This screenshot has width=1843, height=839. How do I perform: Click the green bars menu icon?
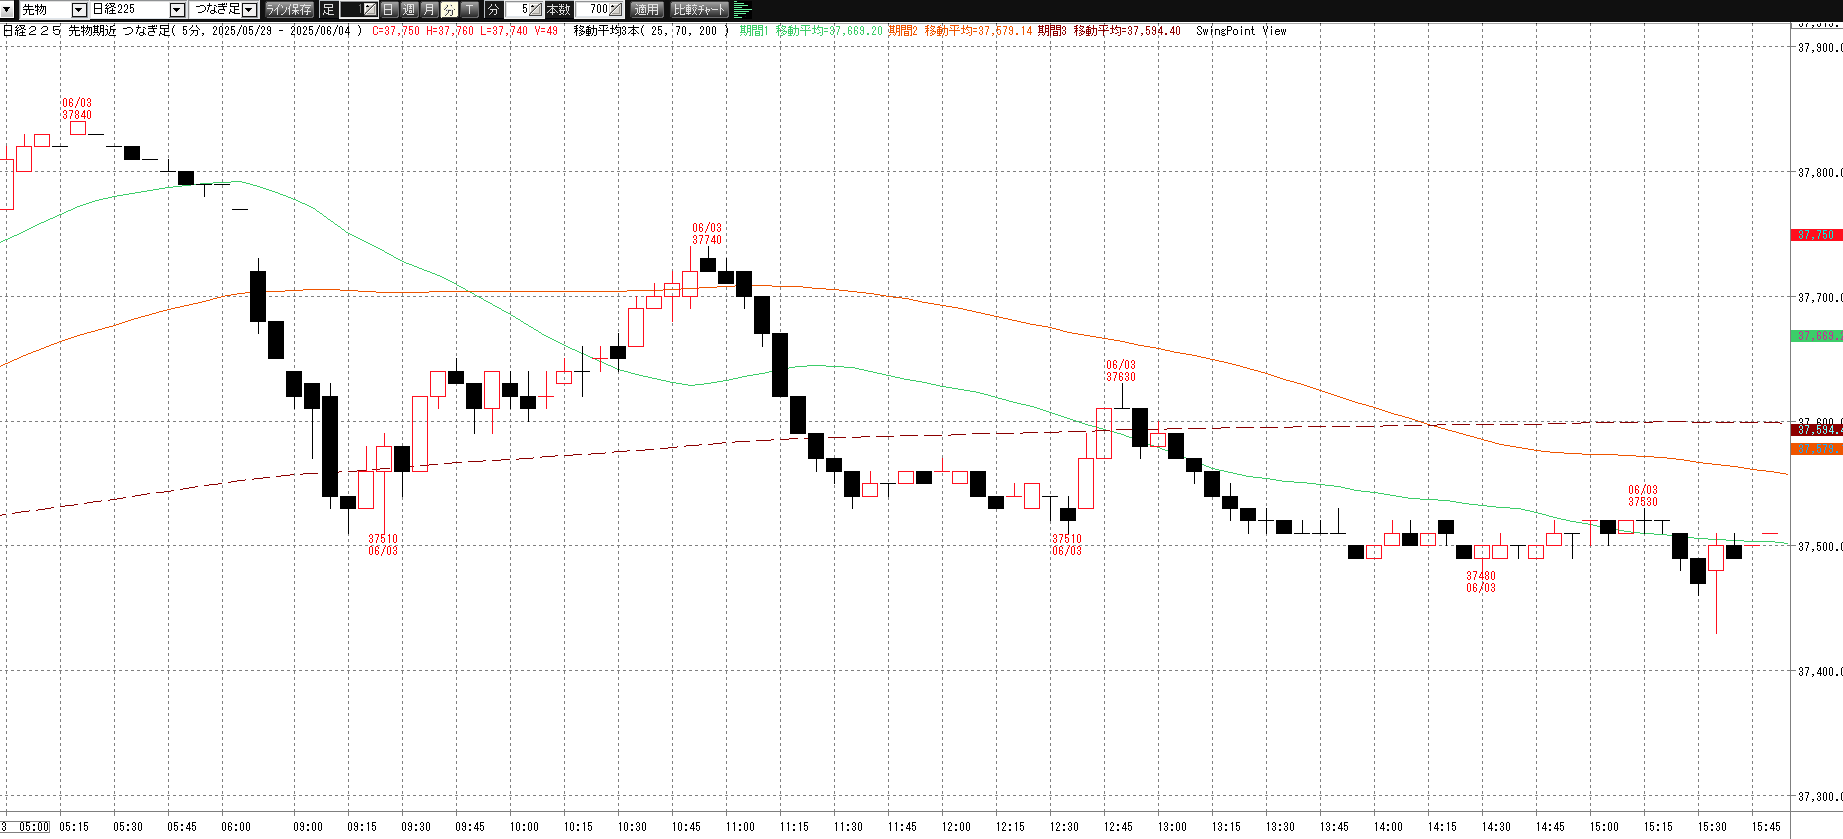pyautogui.click(x=742, y=10)
